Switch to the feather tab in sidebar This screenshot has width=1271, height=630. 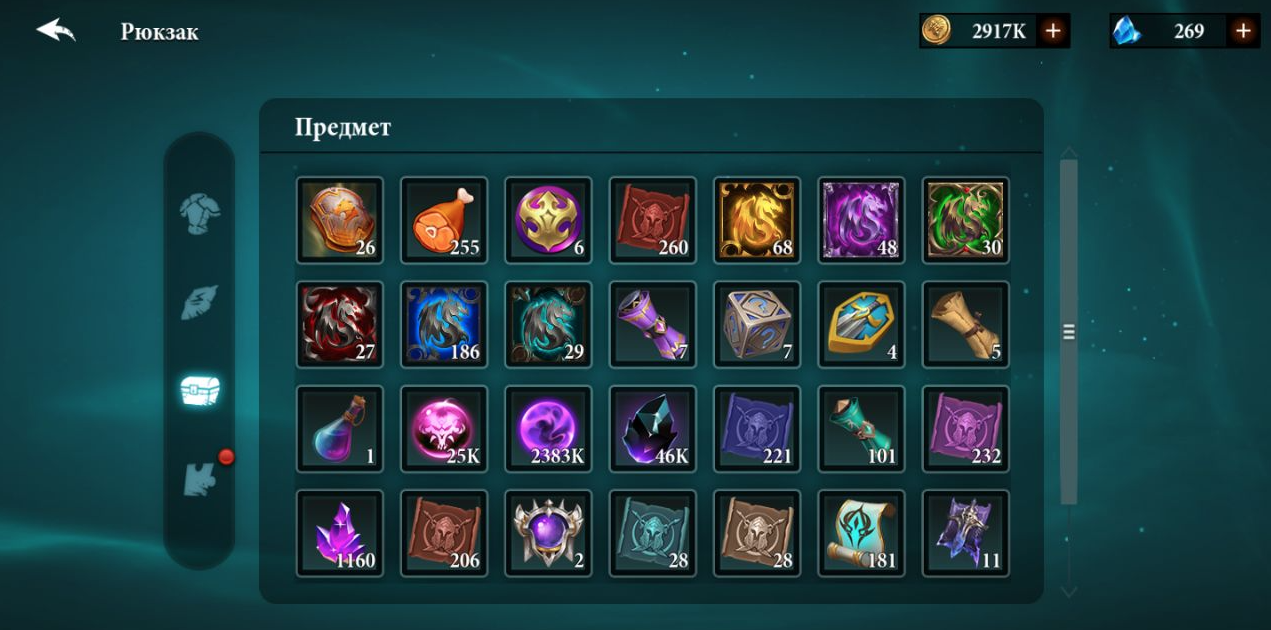point(199,302)
